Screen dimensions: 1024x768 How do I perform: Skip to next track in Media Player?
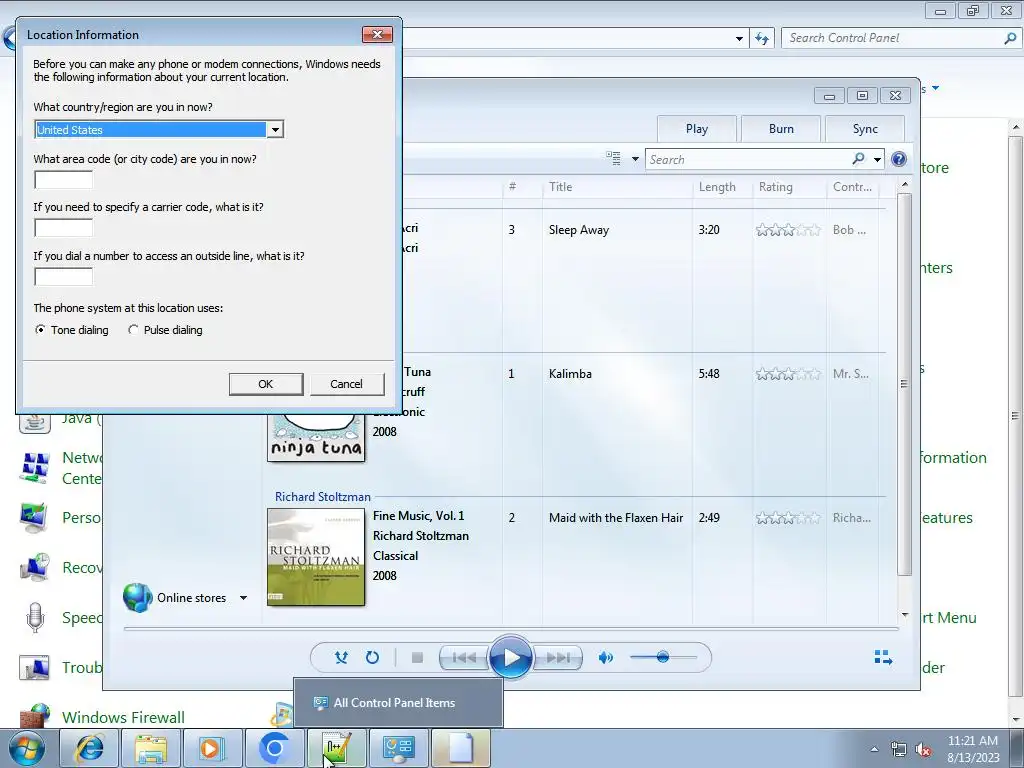click(x=558, y=657)
